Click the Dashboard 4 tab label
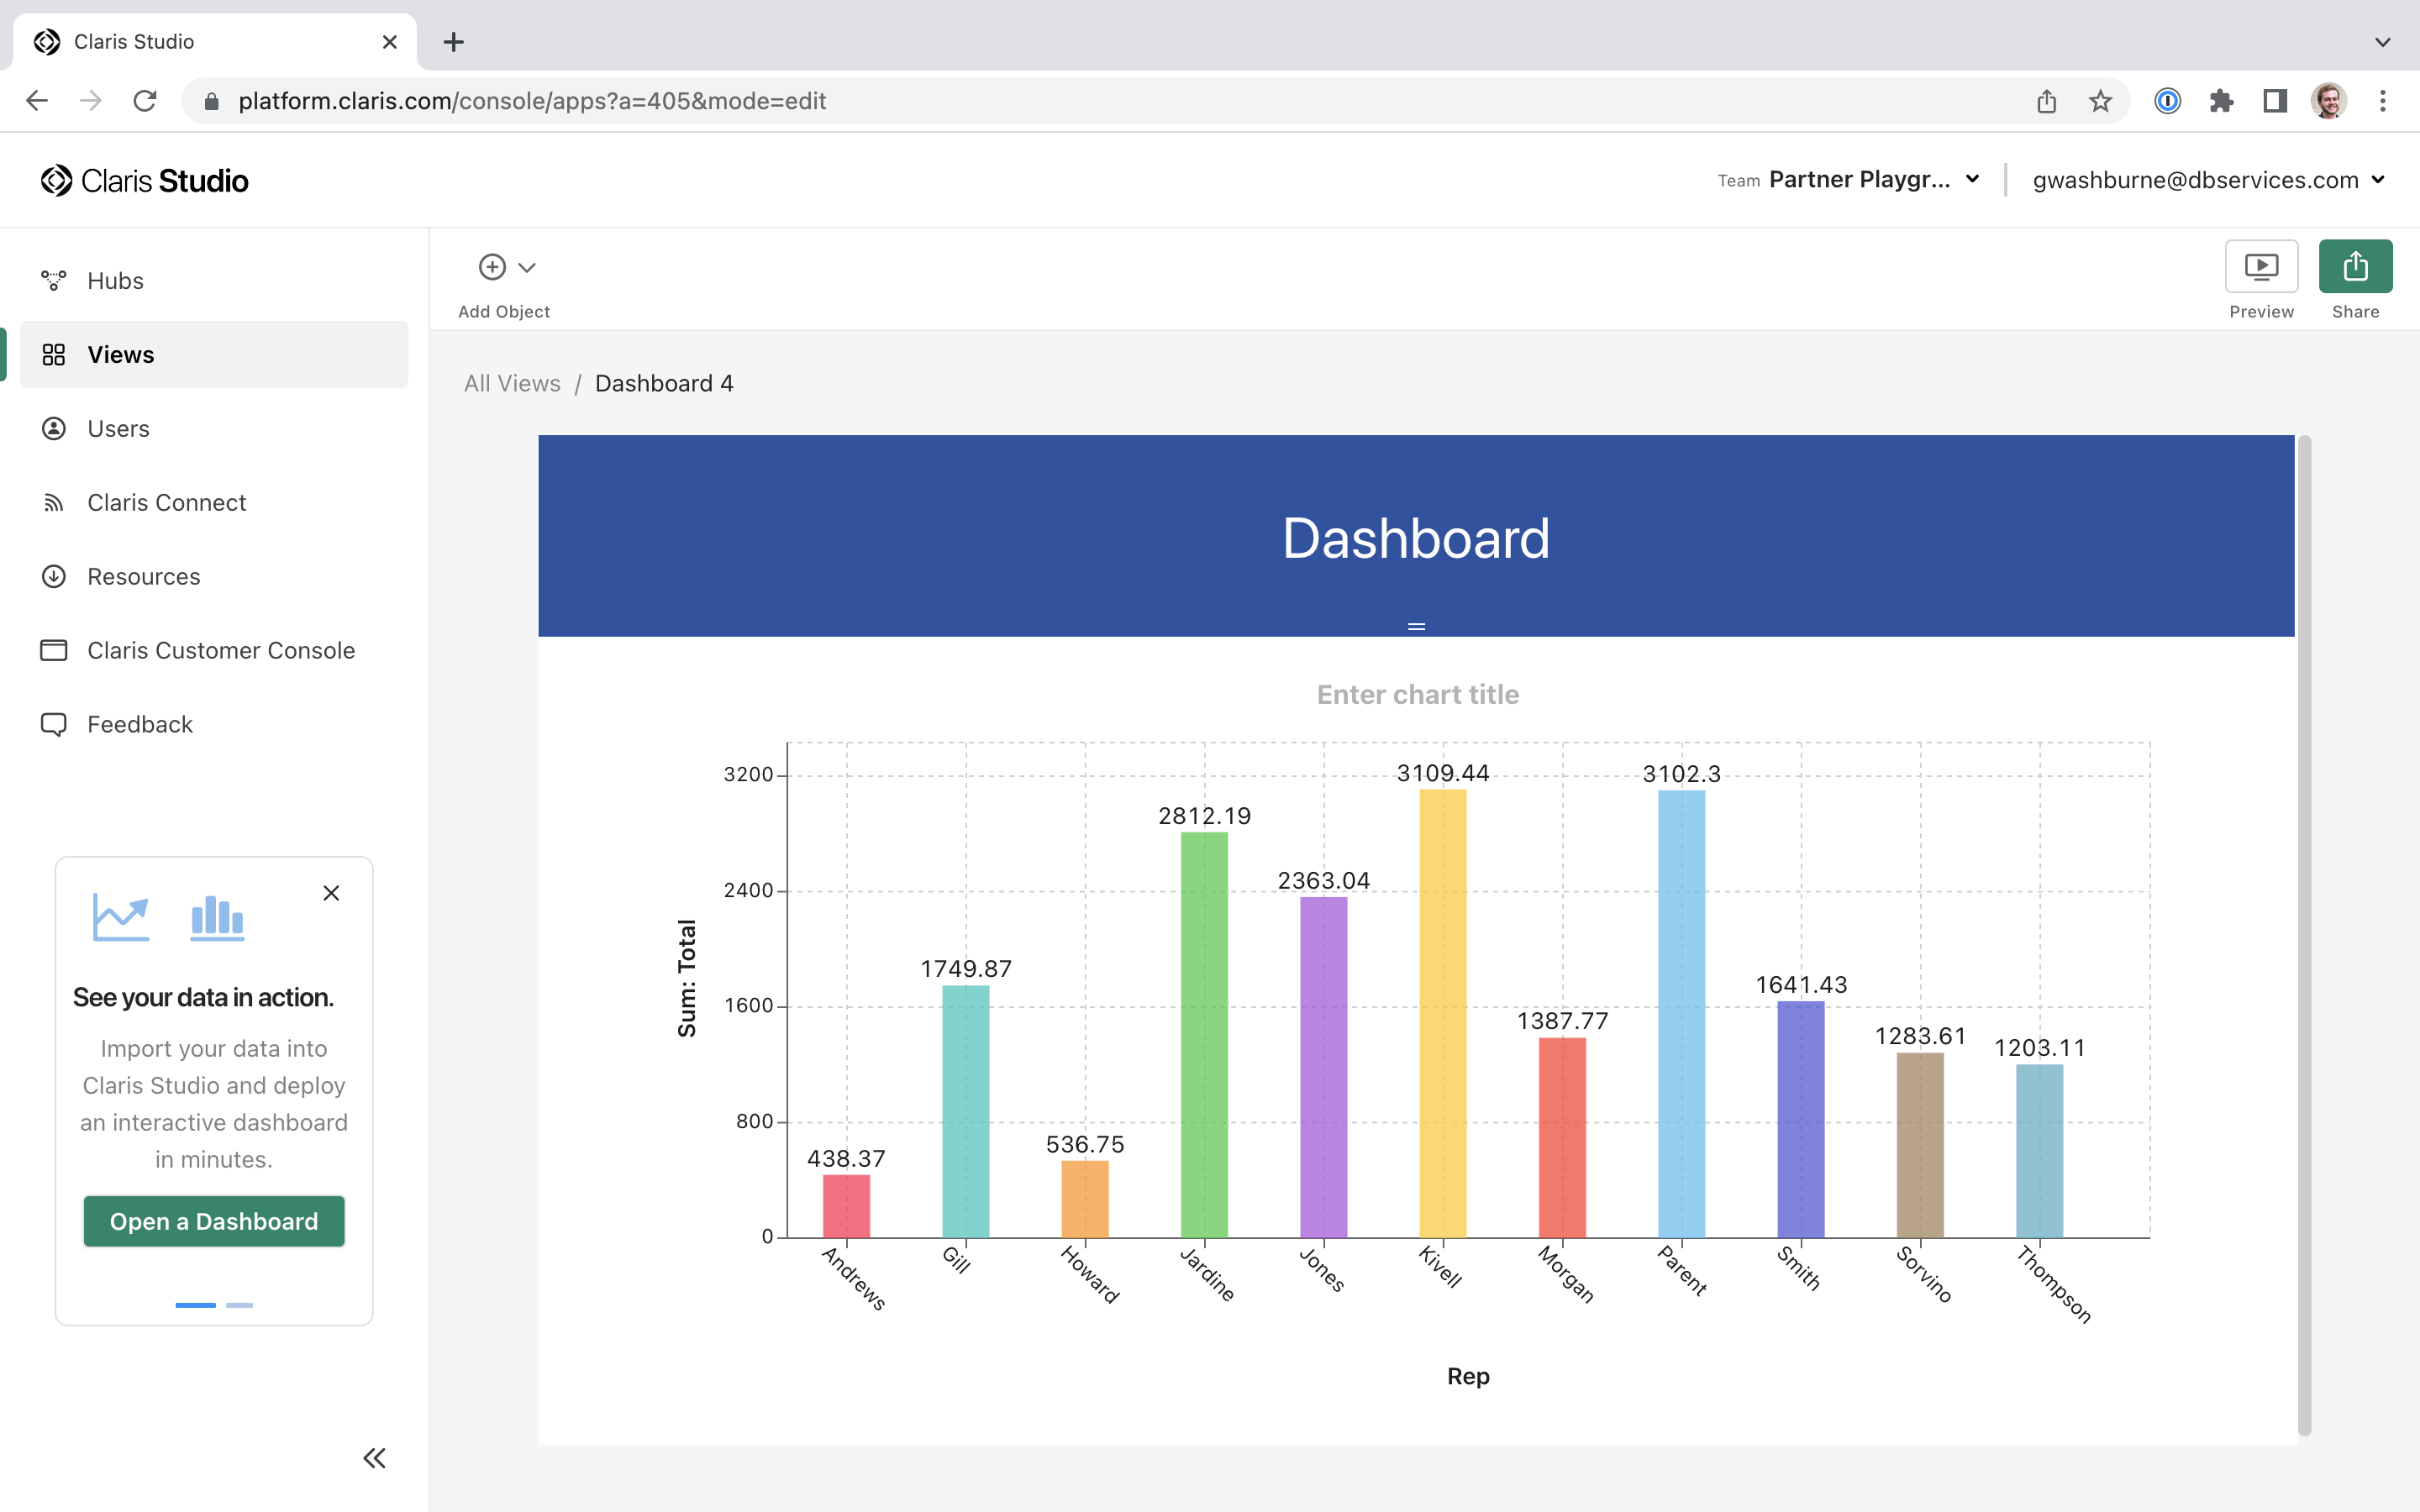2420x1512 pixels. click(x=664, y=383)
